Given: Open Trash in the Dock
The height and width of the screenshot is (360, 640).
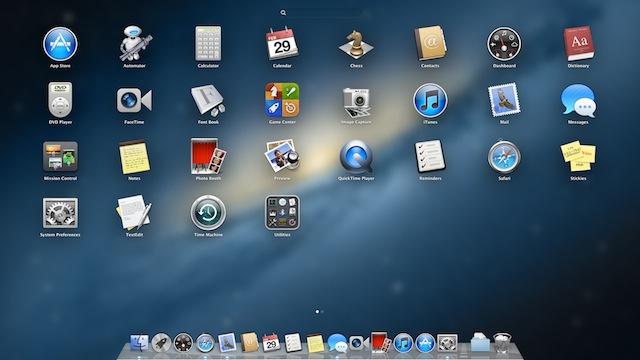Looking at the screenshot, I should tap(502, 342).
